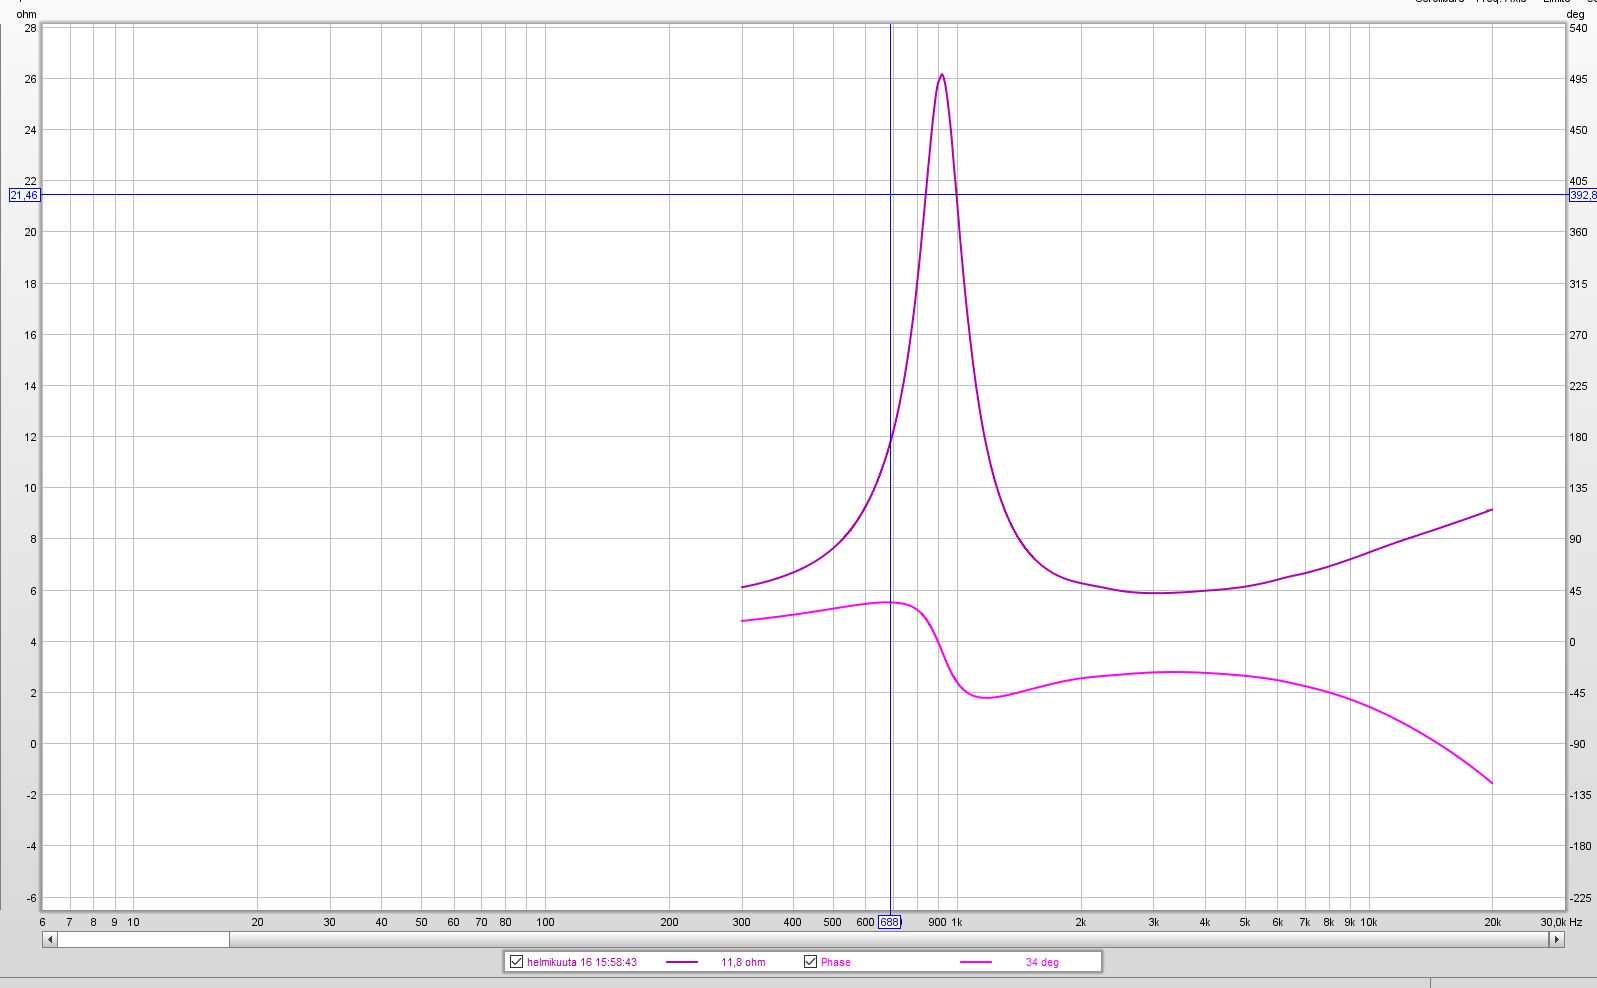This screenshot has height=988, width=1597.
Task: Click the cursor frequency readout box 688
Action: click(x=889, y=922)
